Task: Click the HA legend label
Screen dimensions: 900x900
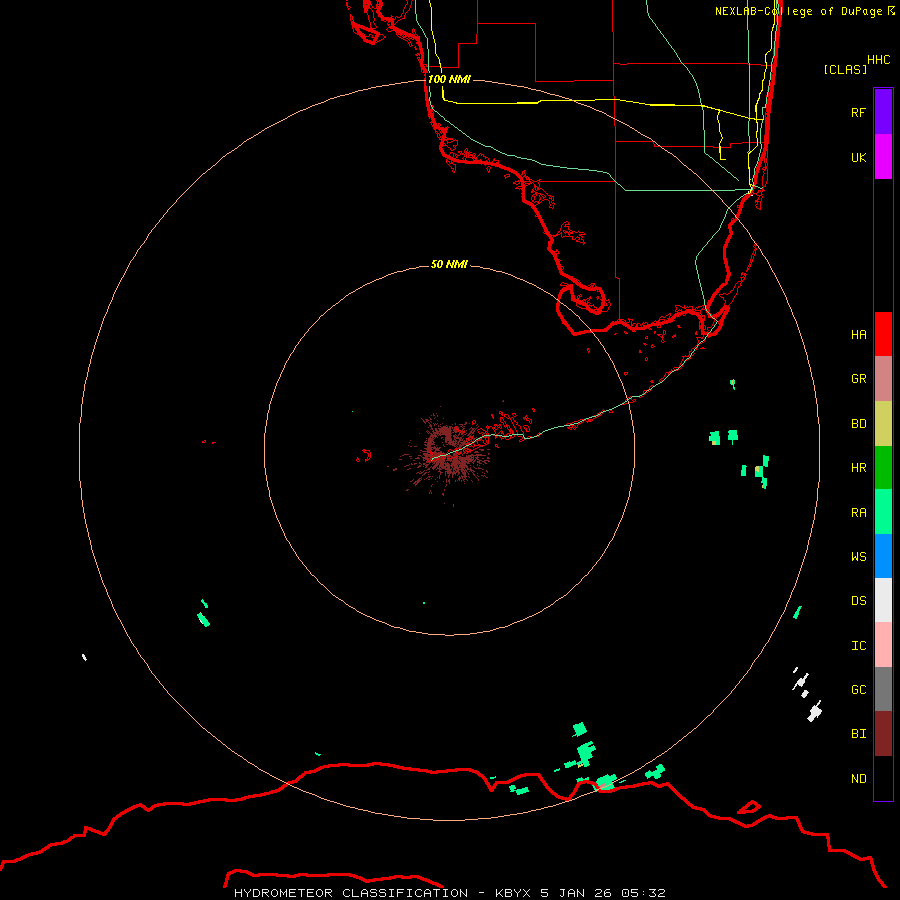Action: click(858, 334)
